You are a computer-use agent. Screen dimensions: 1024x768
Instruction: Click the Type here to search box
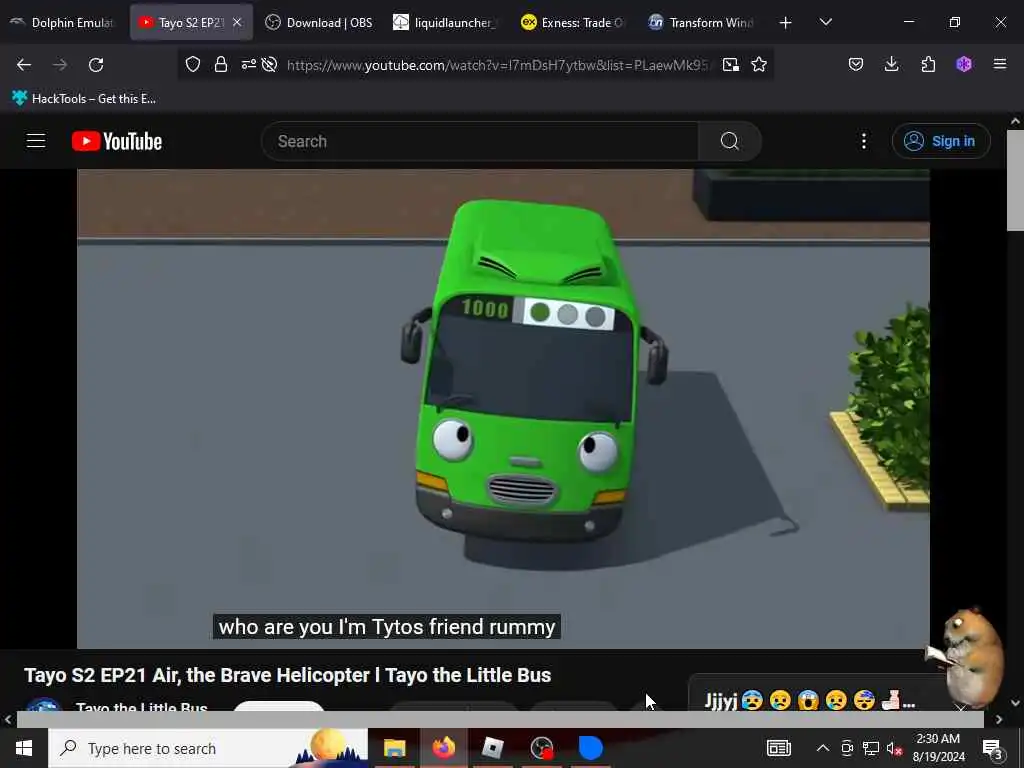[208, 748]
